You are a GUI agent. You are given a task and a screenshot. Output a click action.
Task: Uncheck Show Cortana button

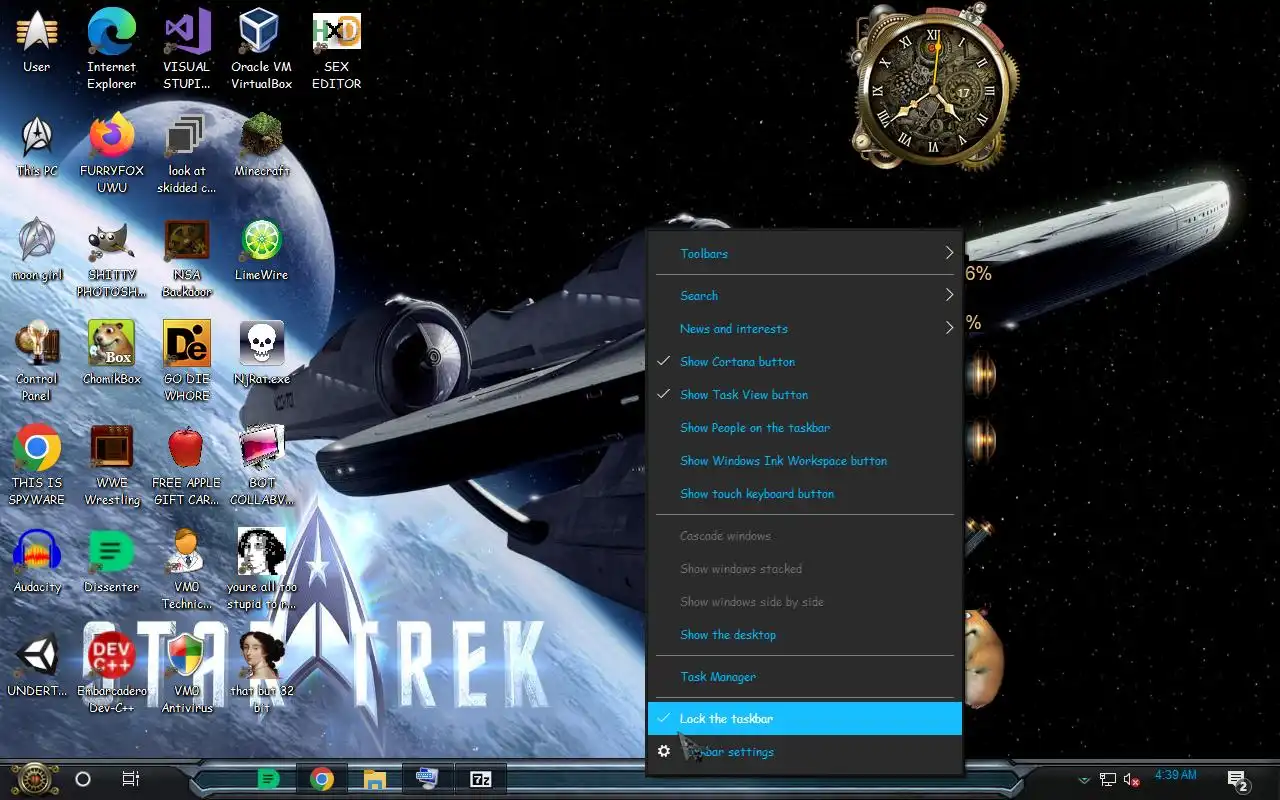(x=805, y=362)
